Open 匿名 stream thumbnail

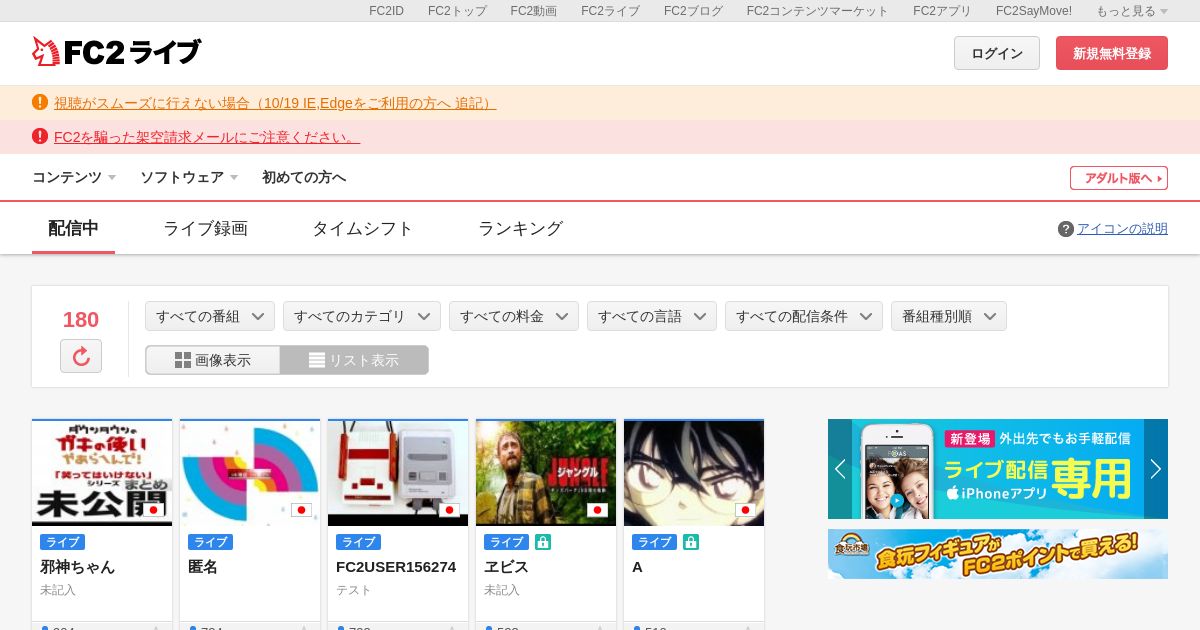pos(250,473)
